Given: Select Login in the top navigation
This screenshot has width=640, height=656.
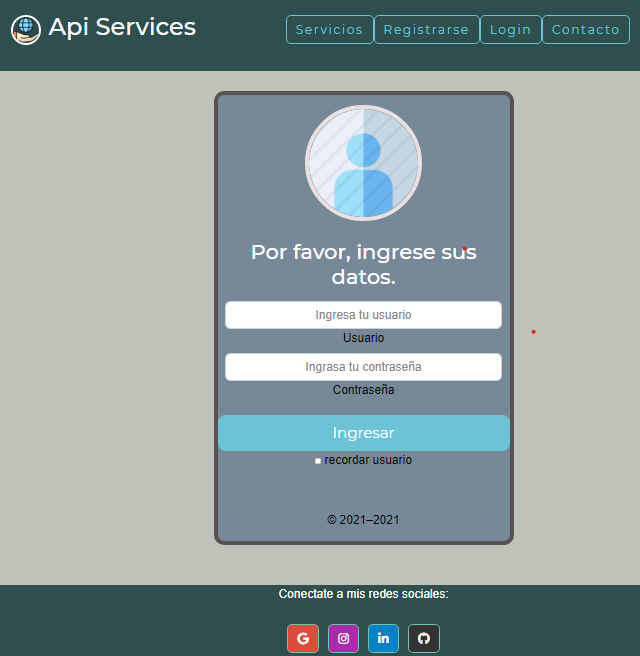Looking at the screenshot, I should tap(510, 30).
